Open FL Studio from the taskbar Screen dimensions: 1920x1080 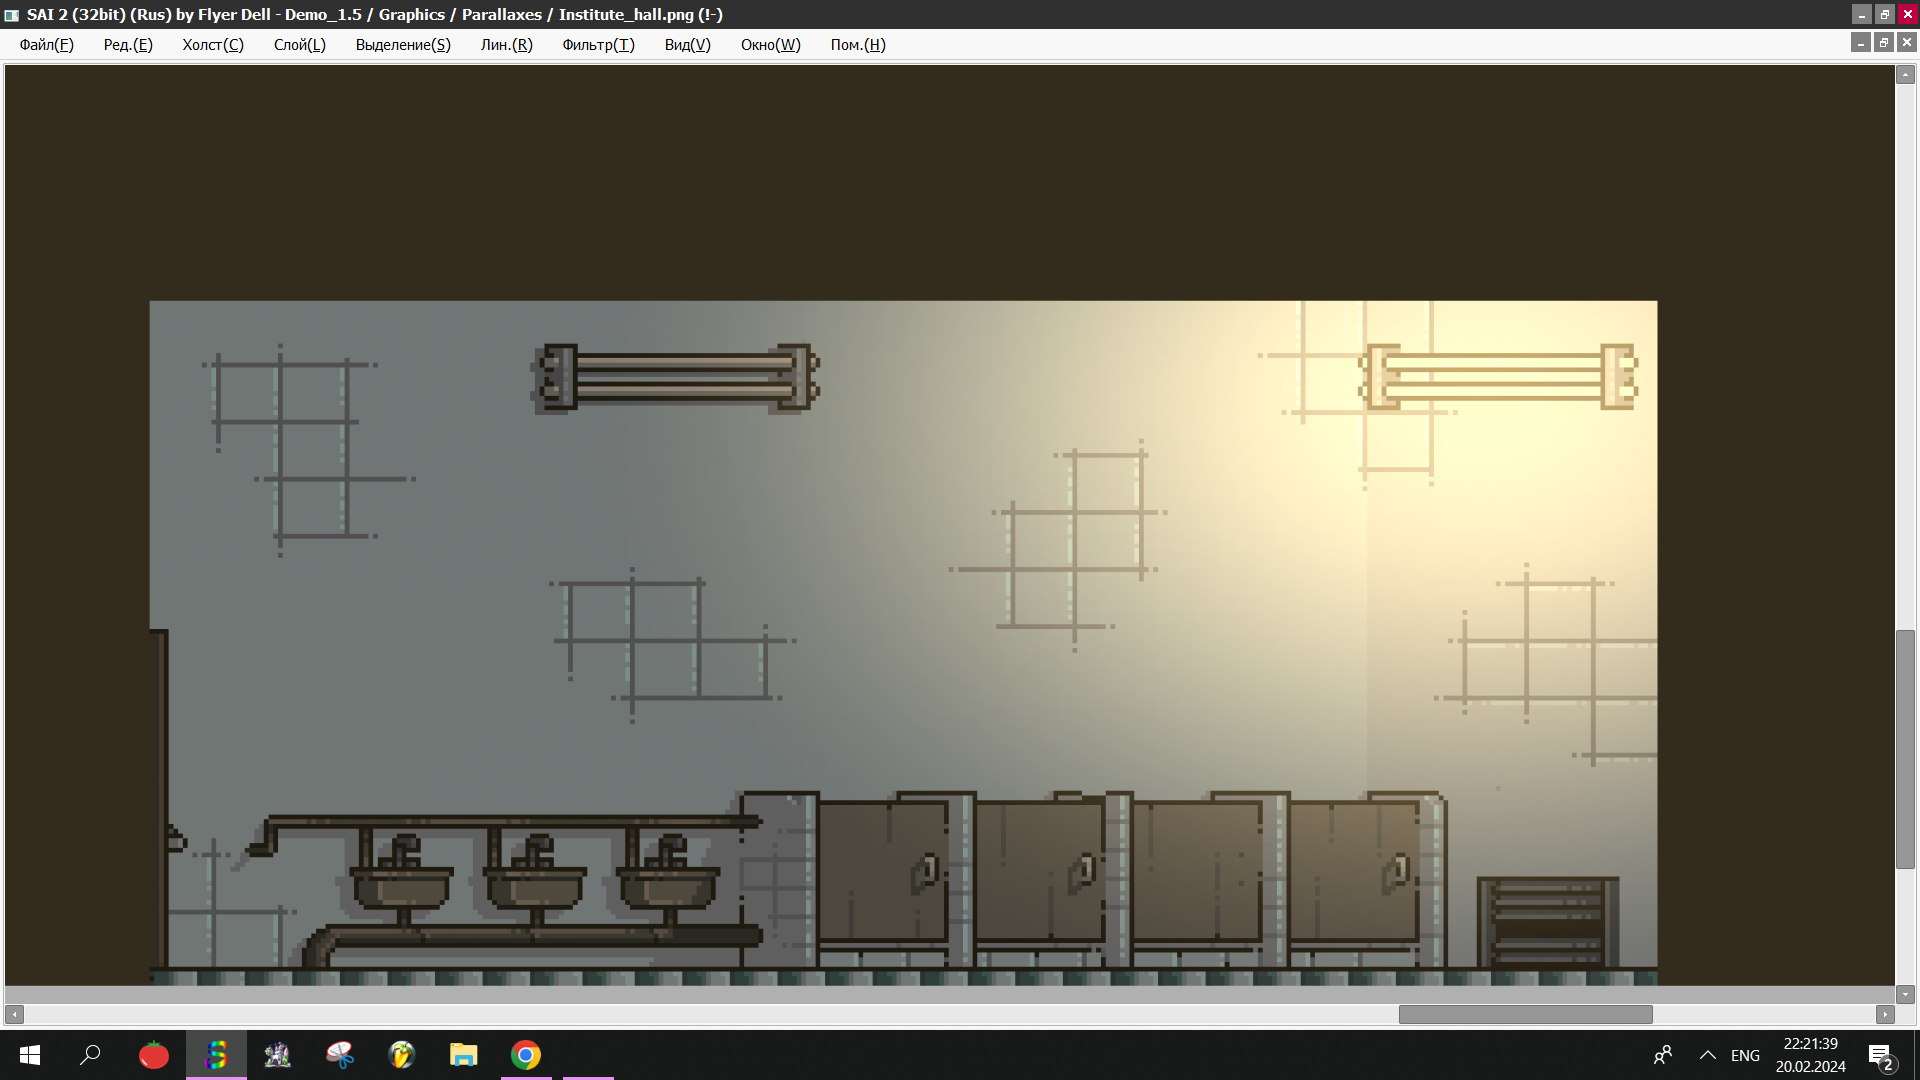[x=402, y=1055]
